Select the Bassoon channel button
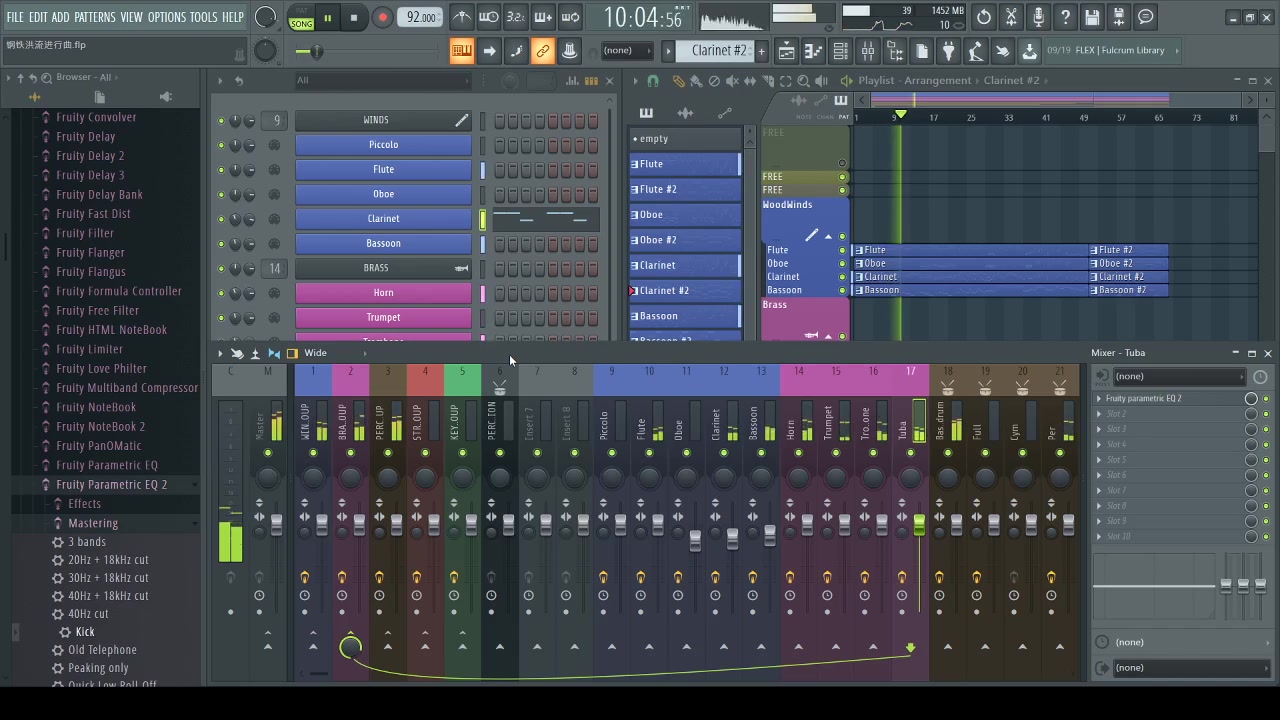The height and width of the screenshot is (720, 1280). click(x=383, y=243)
